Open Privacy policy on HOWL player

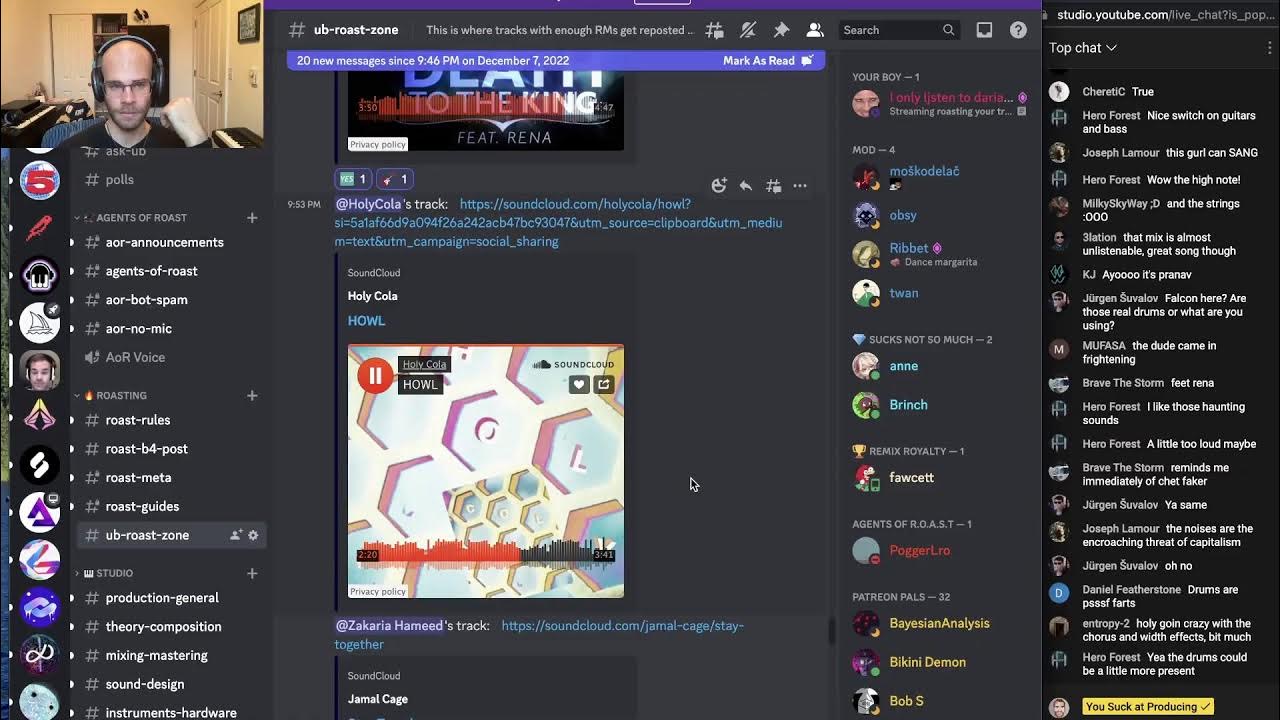click(378, 592)
